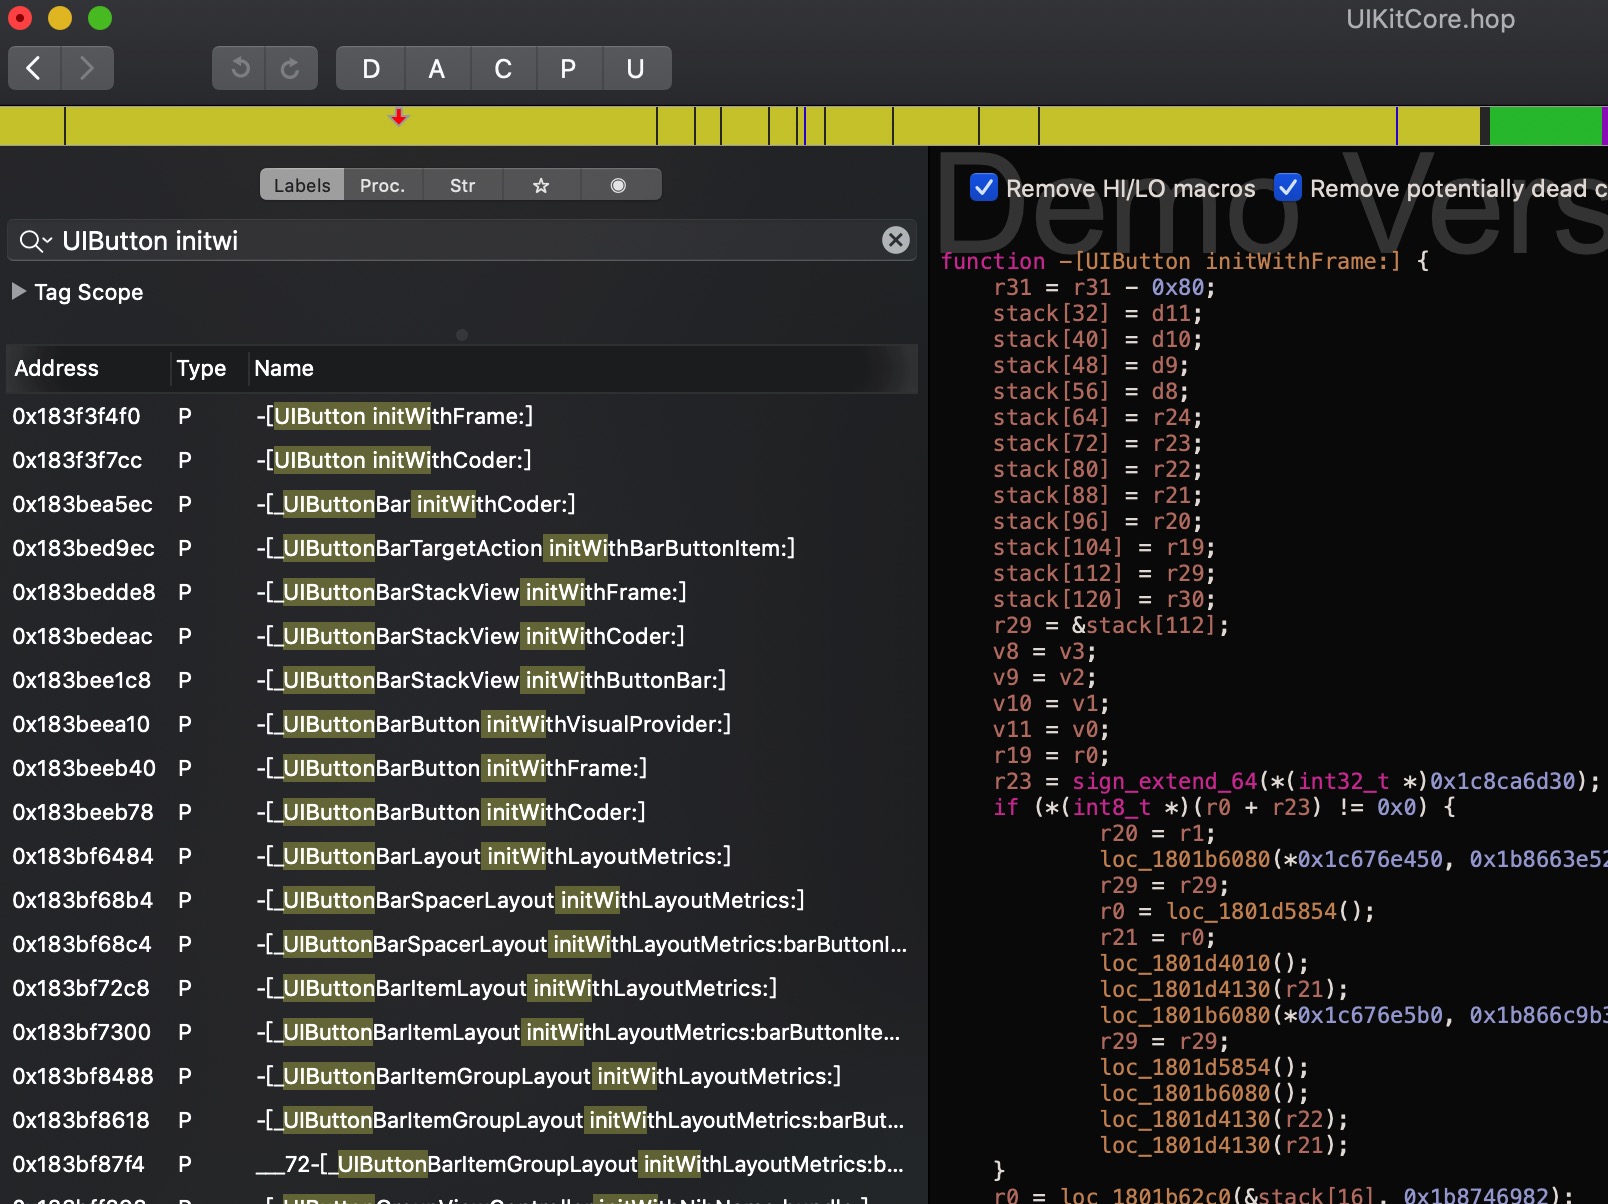
Task: Click loc_1801d4130(r22) call in pseudocode
Action: pos(1224,1119)
